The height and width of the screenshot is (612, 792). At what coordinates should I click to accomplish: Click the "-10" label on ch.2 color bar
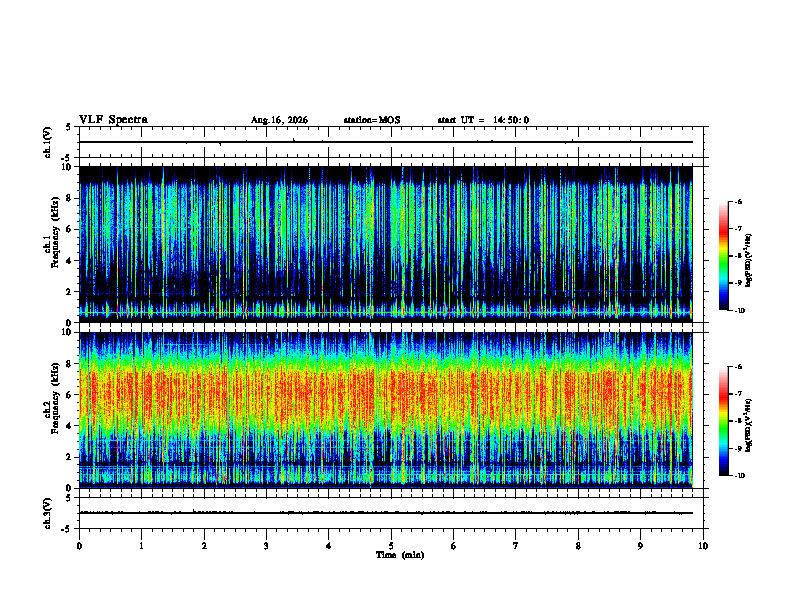pos(739,476)
